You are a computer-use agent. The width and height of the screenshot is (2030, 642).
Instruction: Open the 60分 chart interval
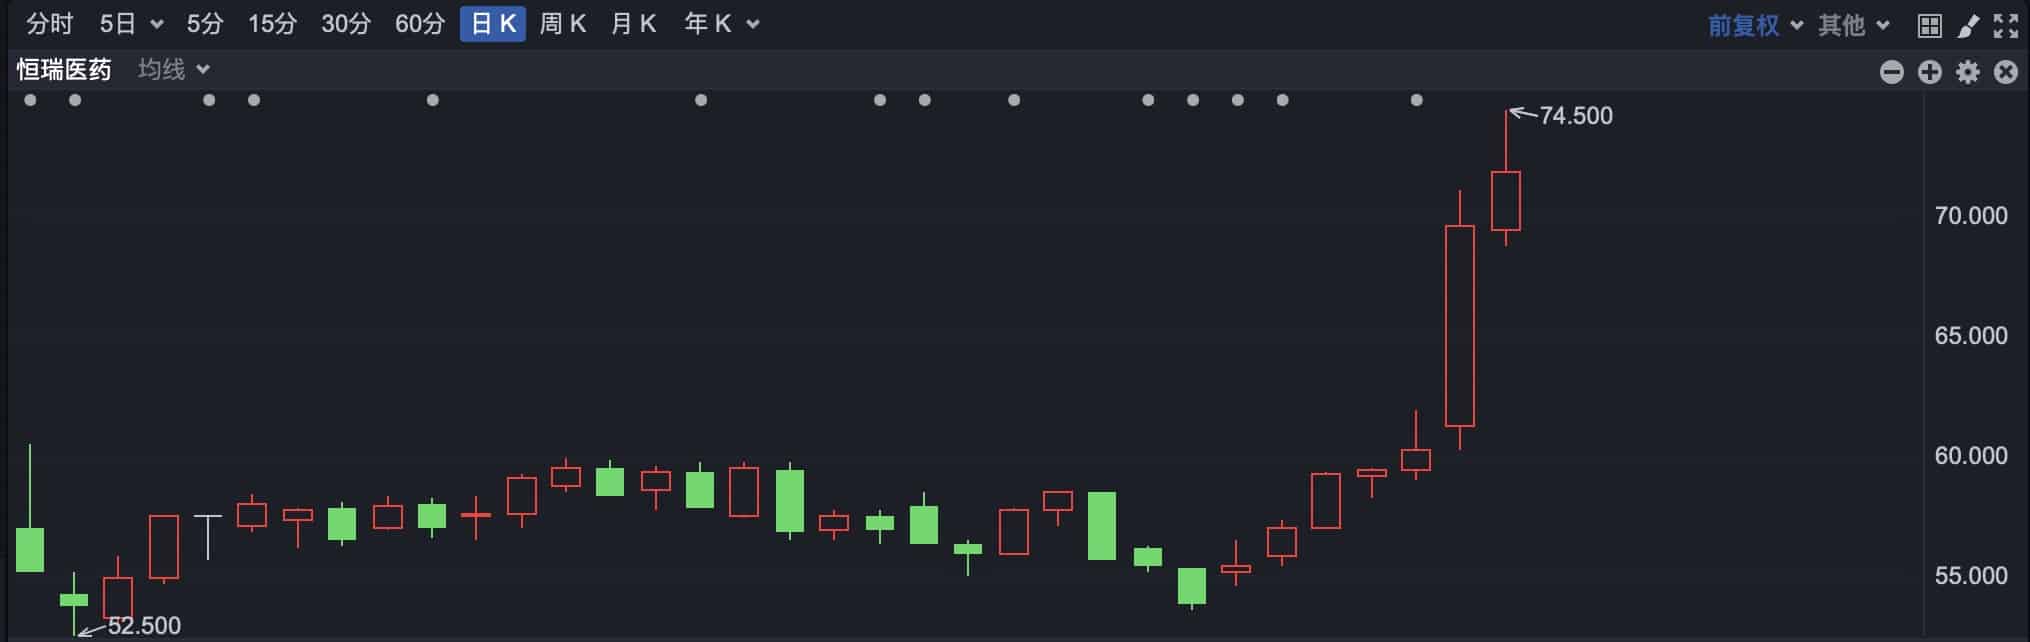(418, 22)
